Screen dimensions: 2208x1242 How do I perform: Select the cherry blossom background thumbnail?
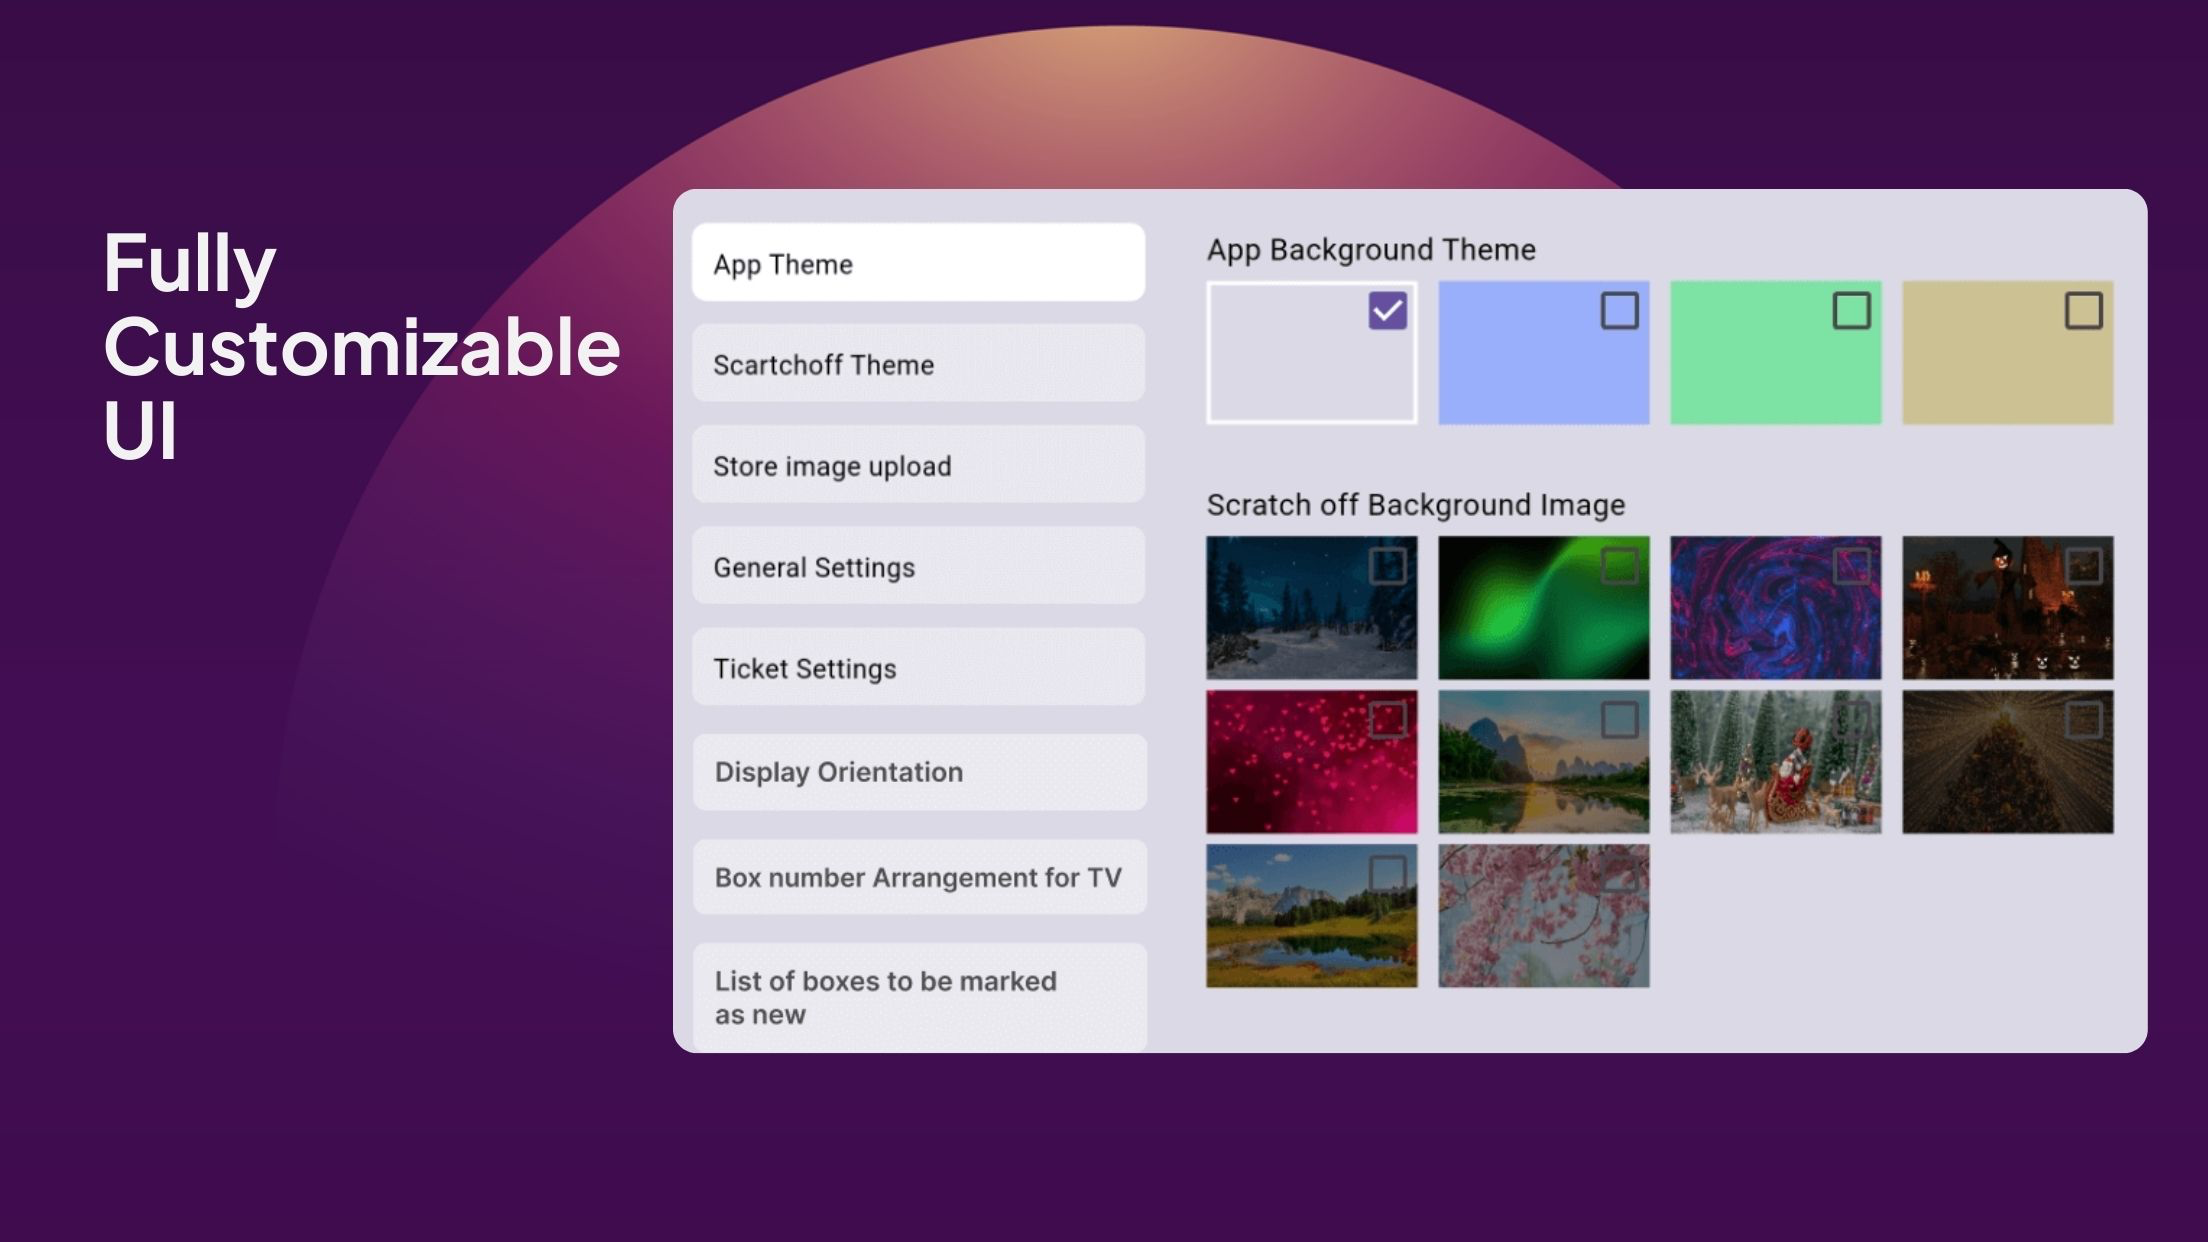(x=1543, y=915)
